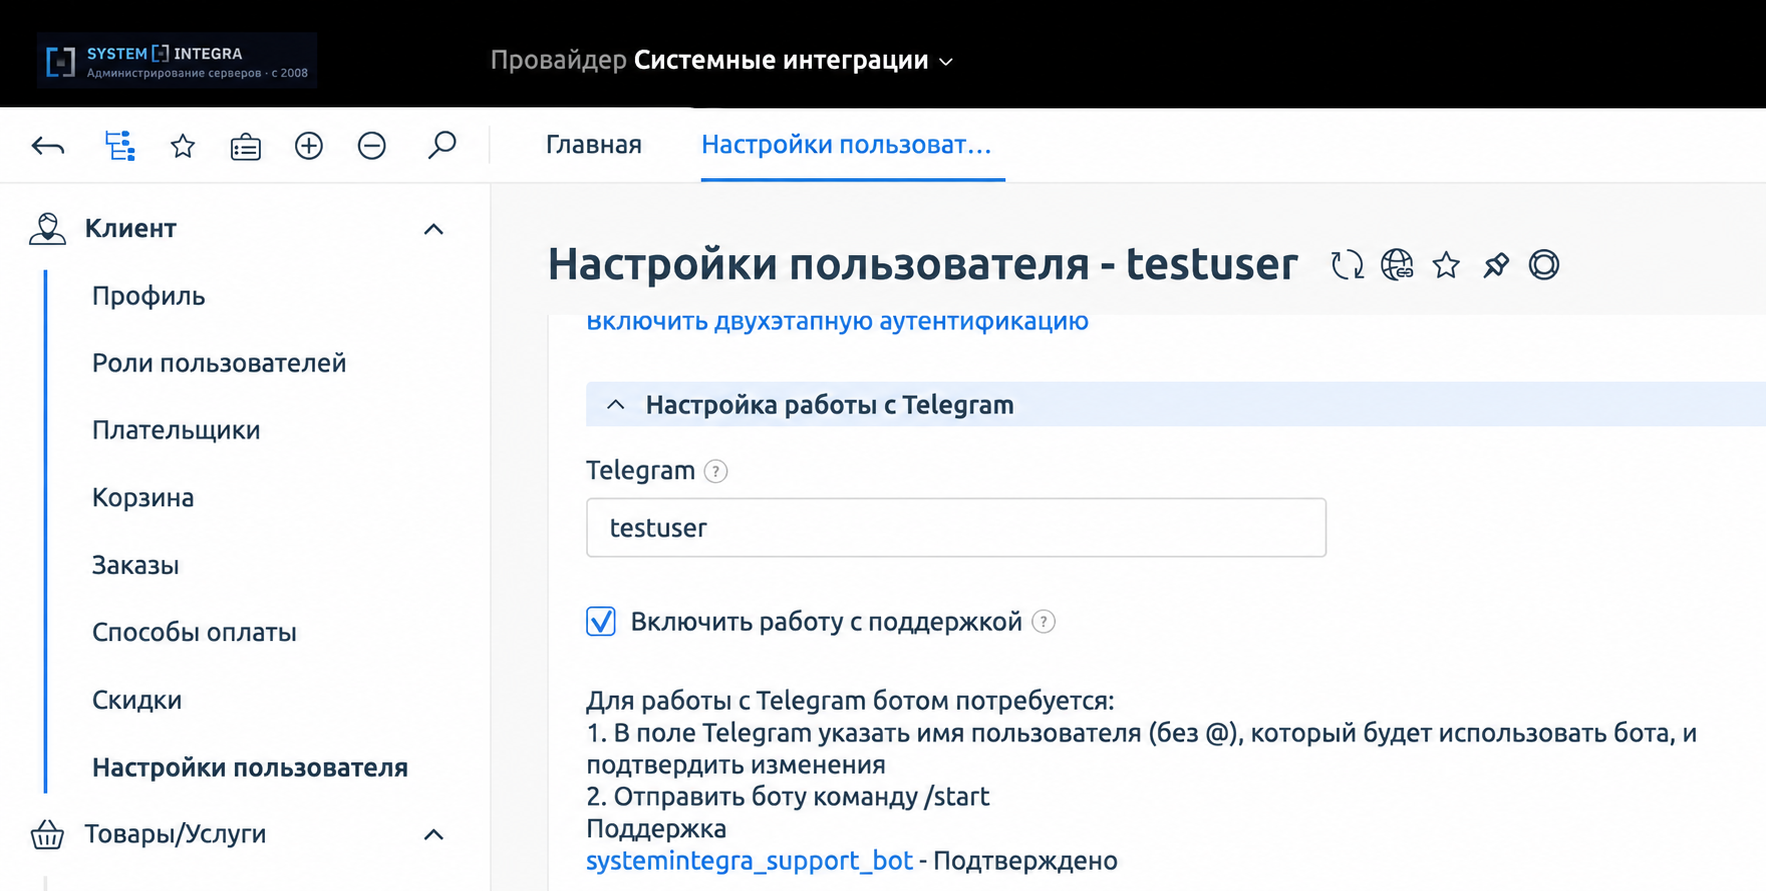Collapse Настройка работы с Telegram section

(x=616, y=405)
